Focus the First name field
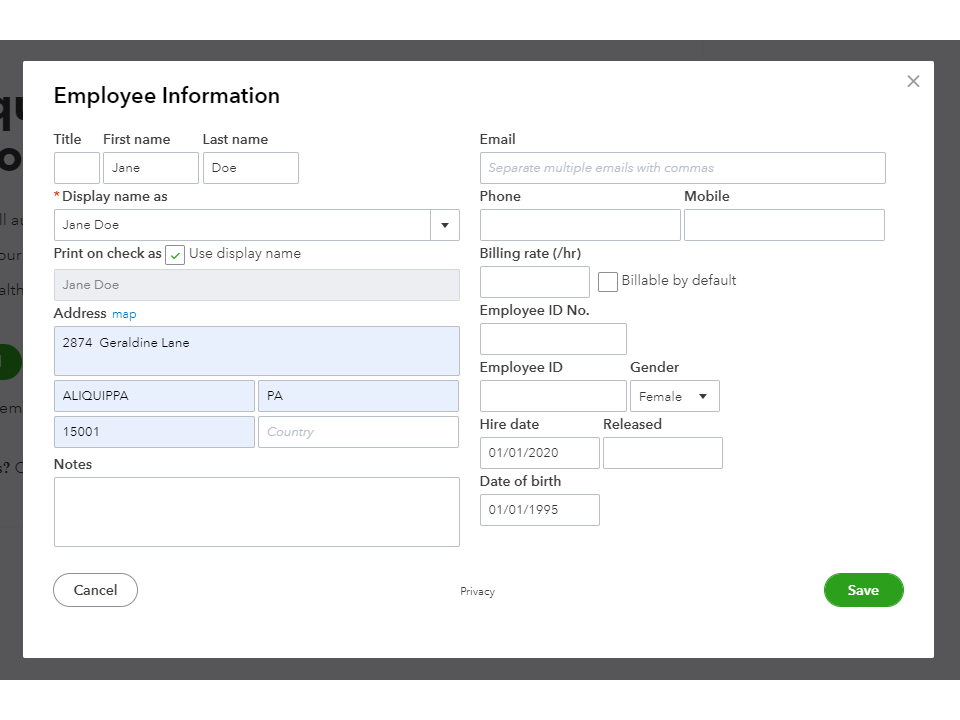 pos(151,168)
